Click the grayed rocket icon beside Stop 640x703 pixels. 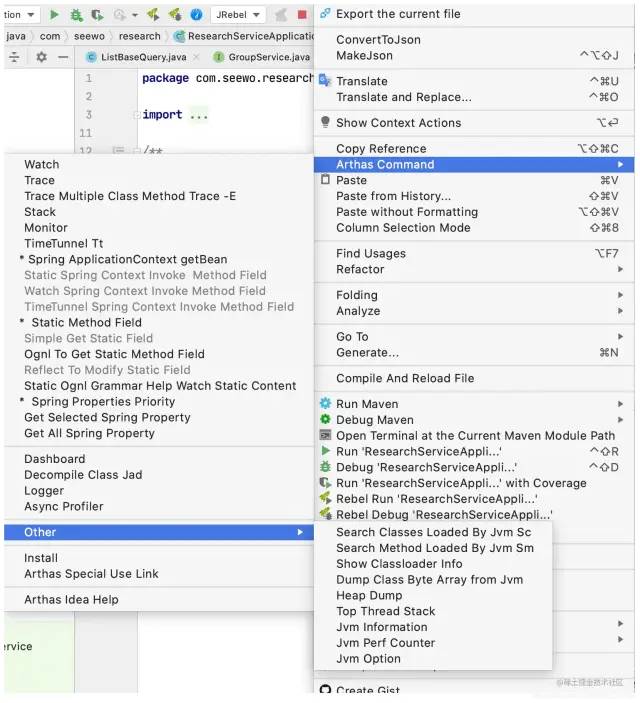pyautogui.click(x=281, y=15)
